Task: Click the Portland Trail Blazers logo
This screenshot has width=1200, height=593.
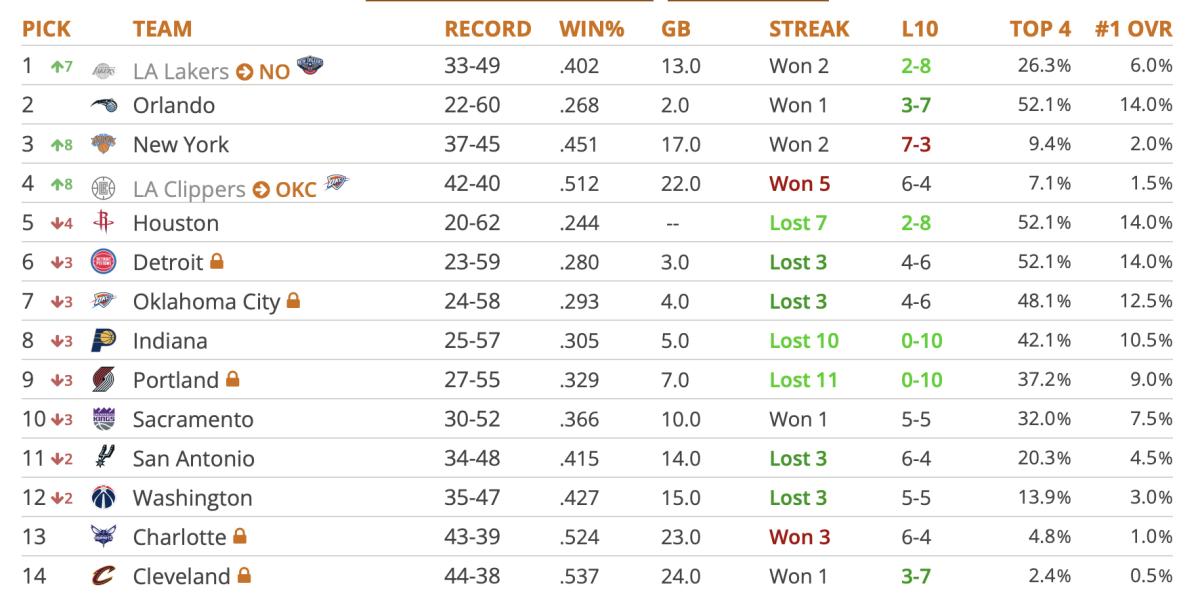Action: click(103, 380)
